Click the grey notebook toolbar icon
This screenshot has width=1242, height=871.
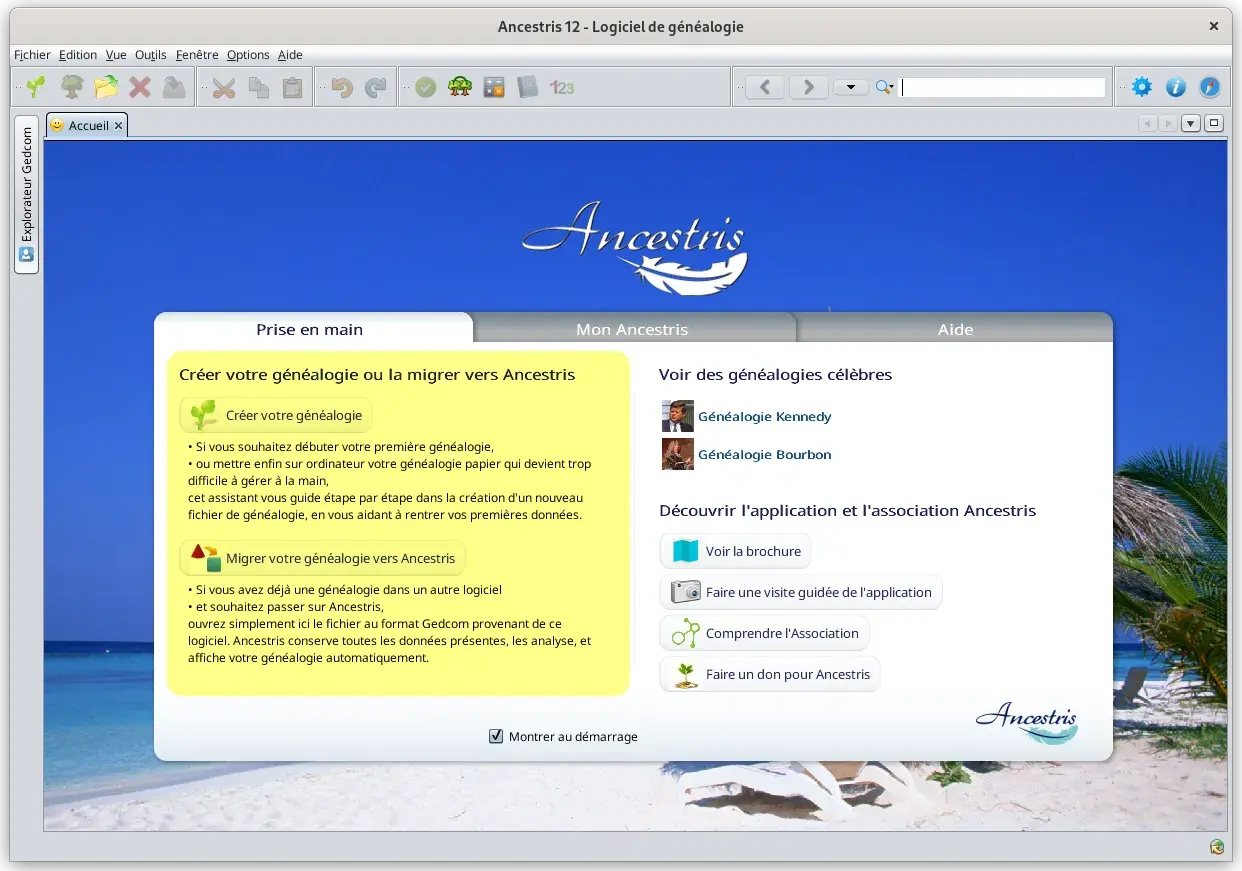click(528, 88)
